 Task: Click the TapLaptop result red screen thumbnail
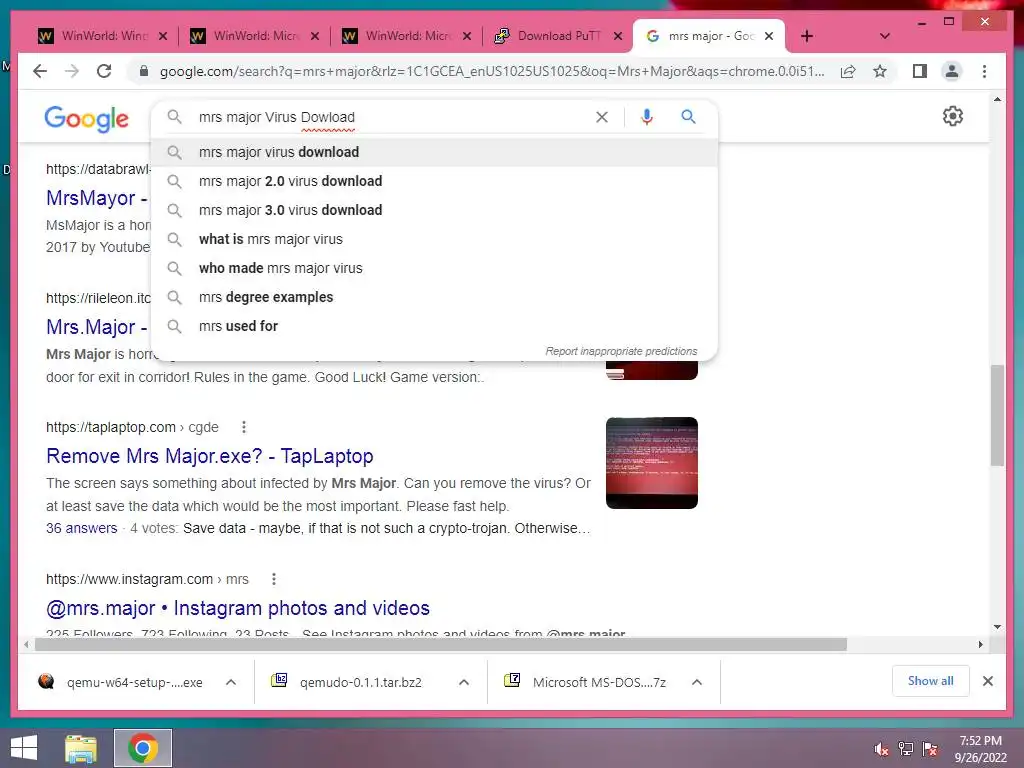point(652,463)
